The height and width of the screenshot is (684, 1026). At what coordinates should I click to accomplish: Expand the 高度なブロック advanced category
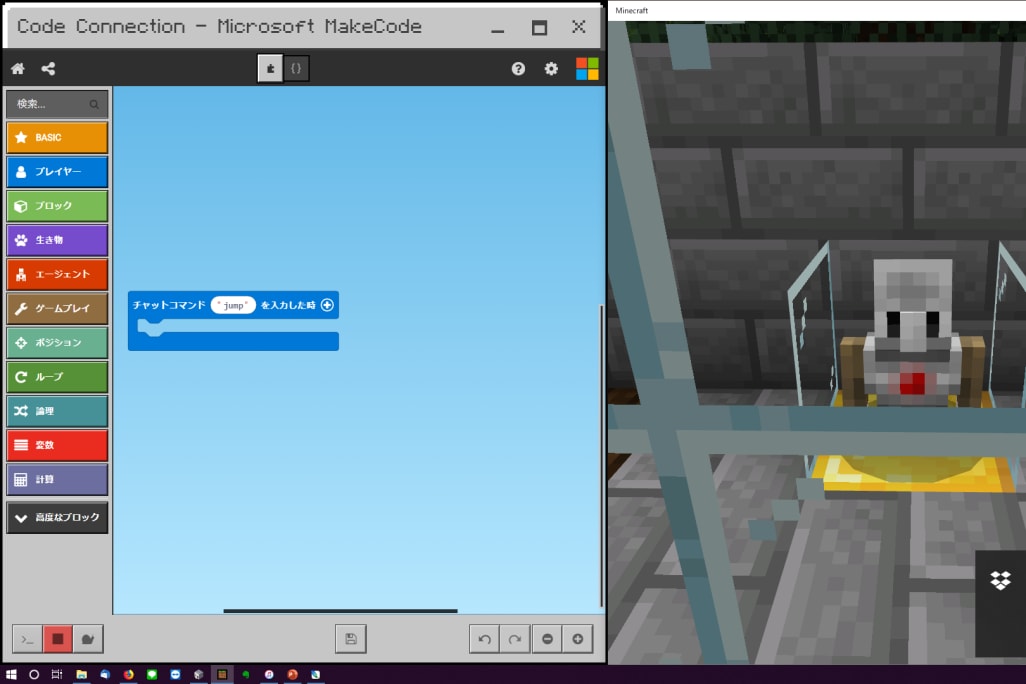57,518
